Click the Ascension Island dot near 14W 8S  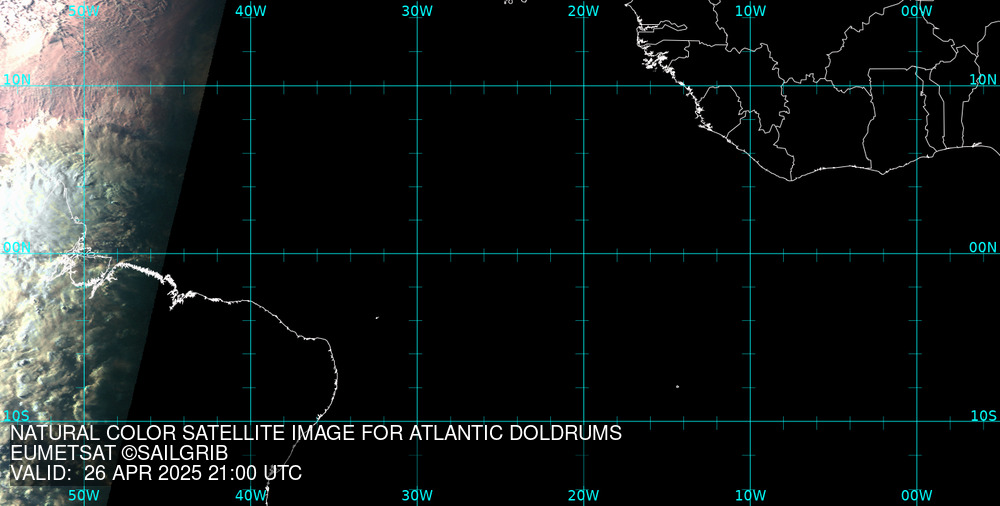tap(677, 386)
